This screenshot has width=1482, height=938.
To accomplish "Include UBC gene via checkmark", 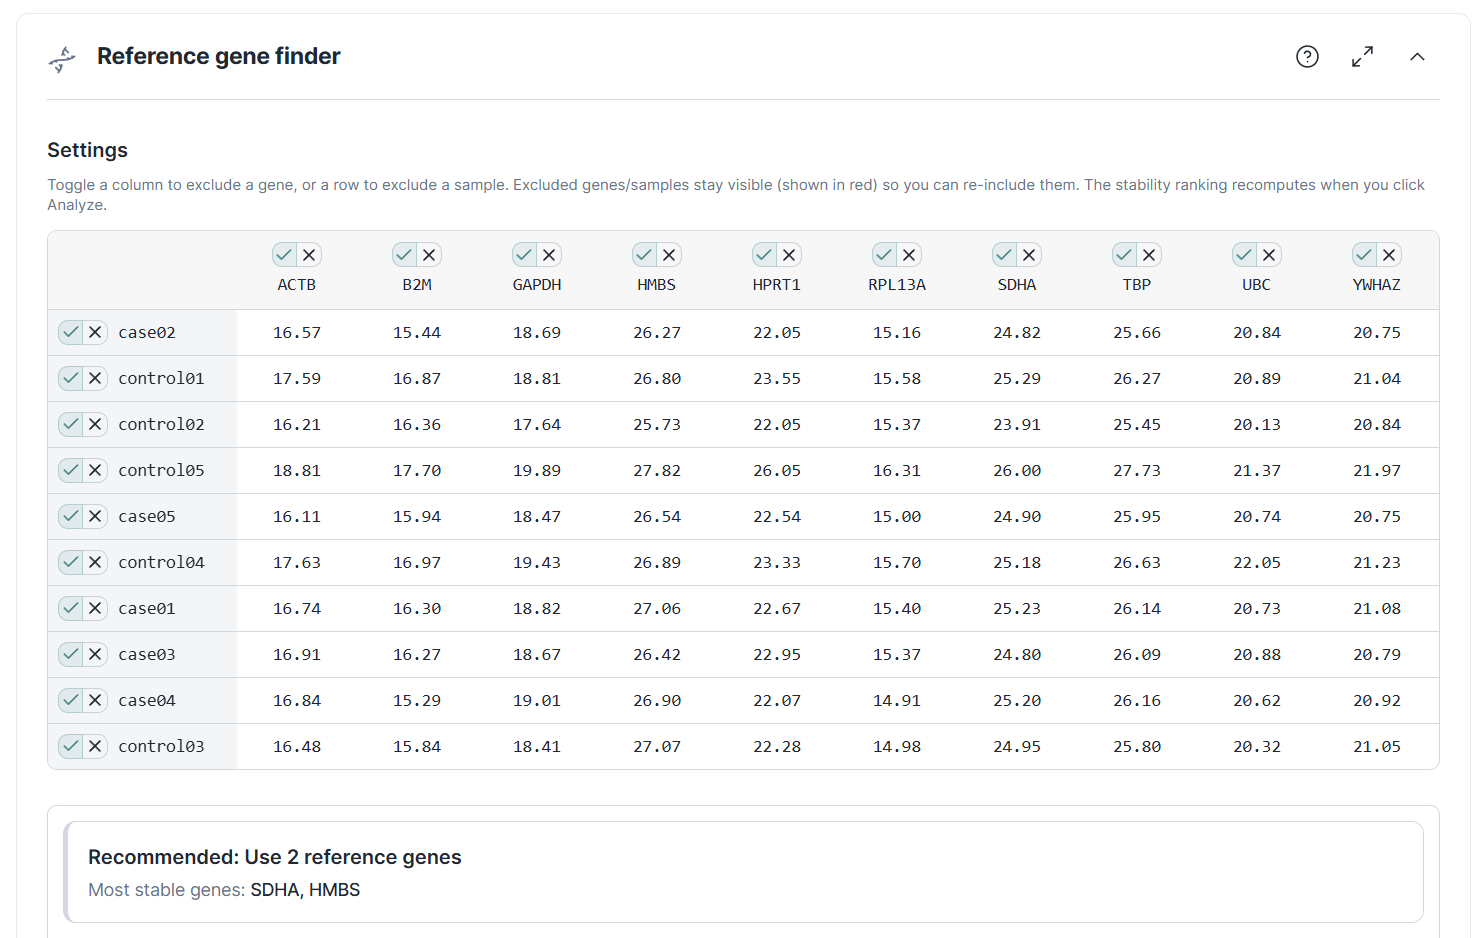I will pos(1245,255).
